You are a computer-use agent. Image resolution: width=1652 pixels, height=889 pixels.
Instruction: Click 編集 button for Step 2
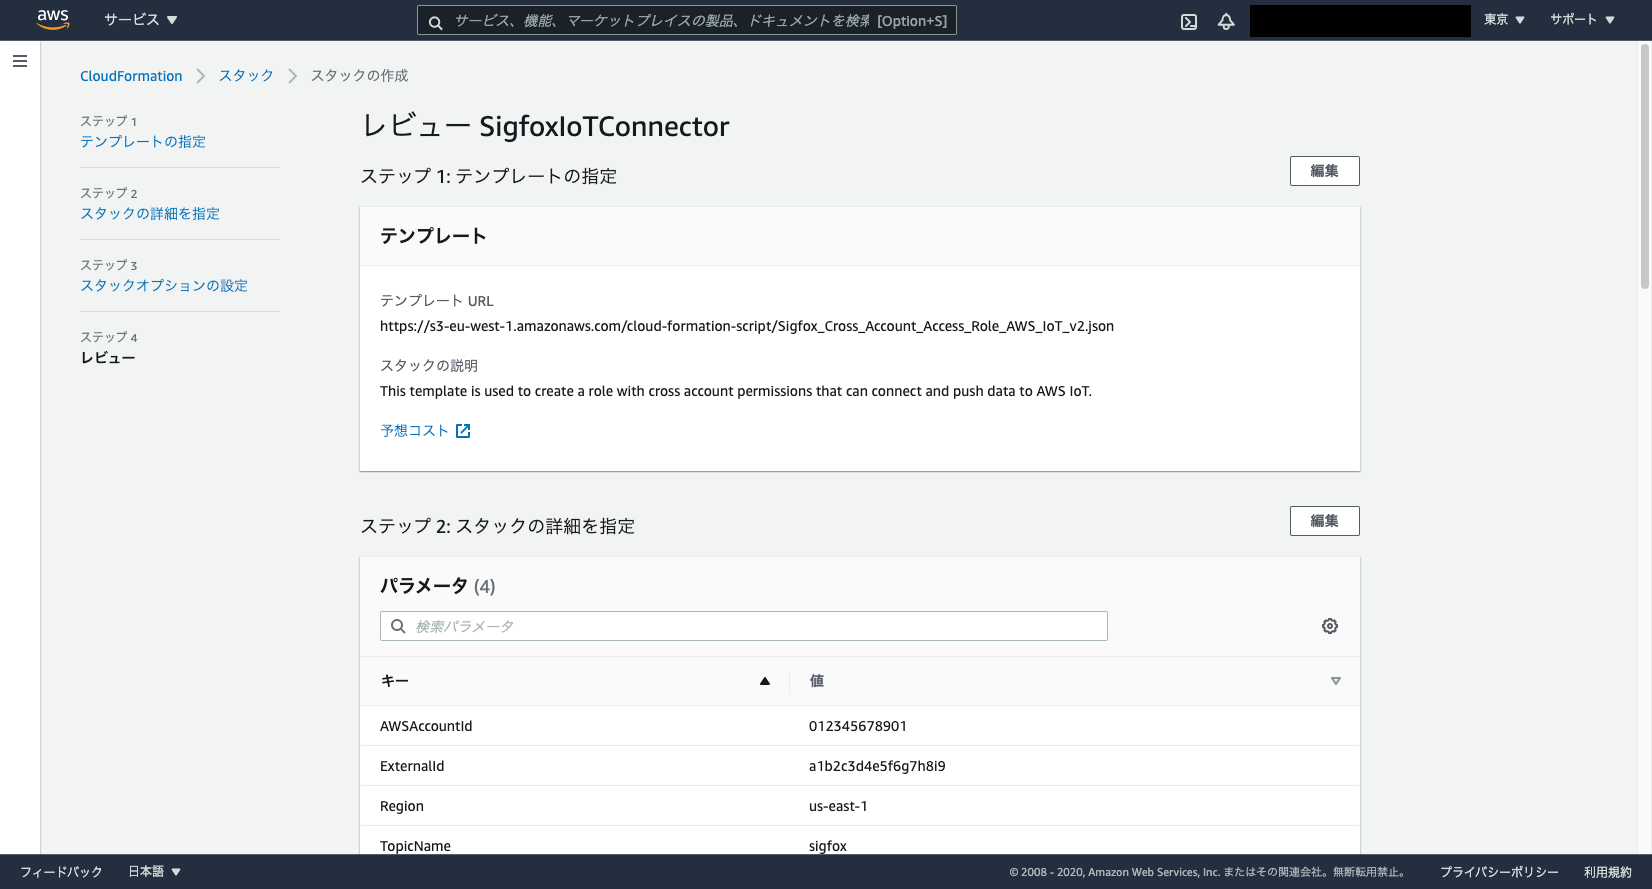1324,521
